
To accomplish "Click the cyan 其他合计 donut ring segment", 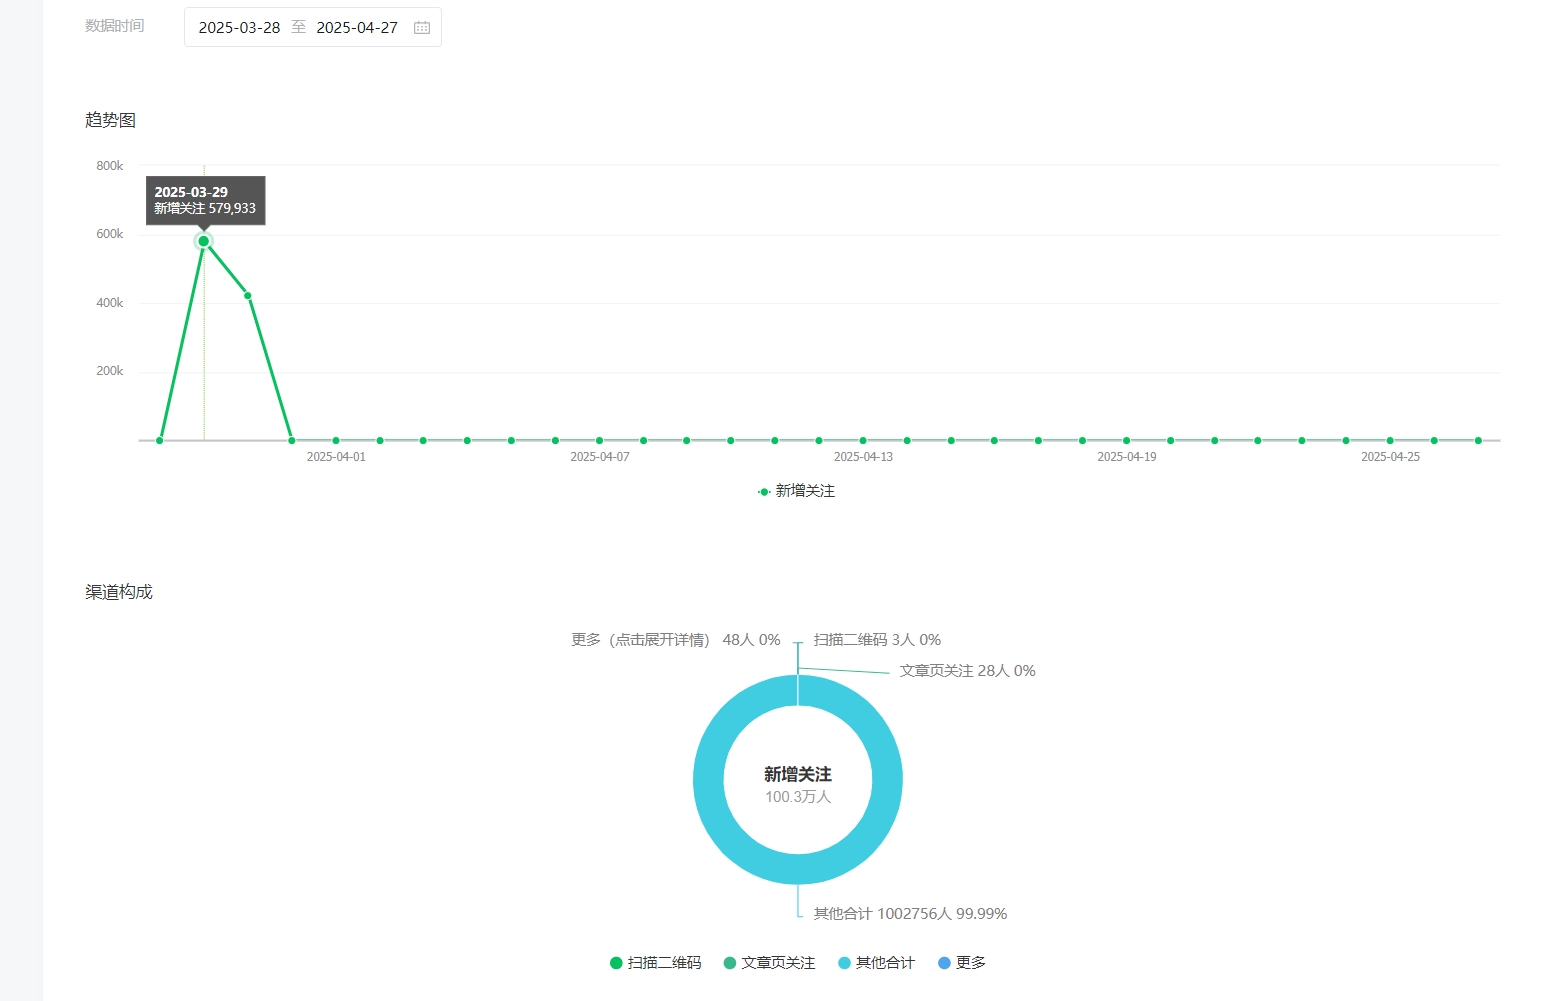I will pos(798,869).
